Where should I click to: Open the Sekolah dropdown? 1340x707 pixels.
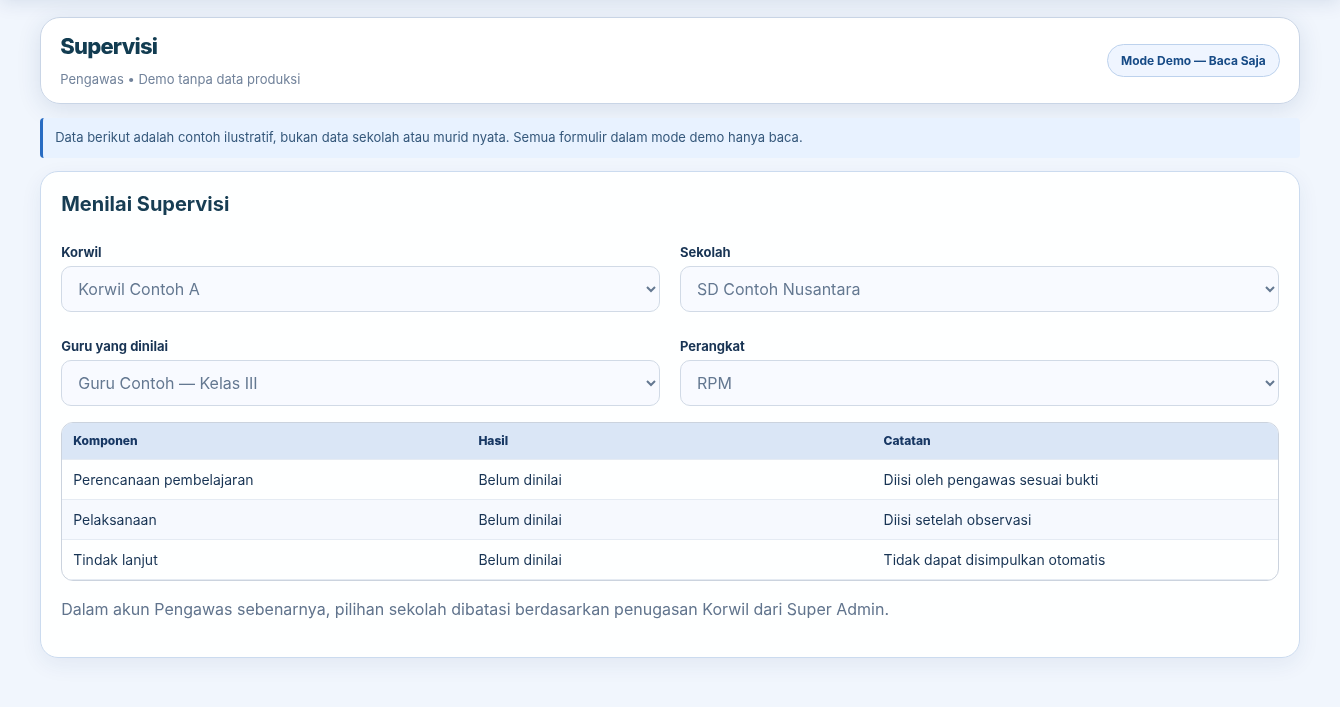click(x=979, y=289)
